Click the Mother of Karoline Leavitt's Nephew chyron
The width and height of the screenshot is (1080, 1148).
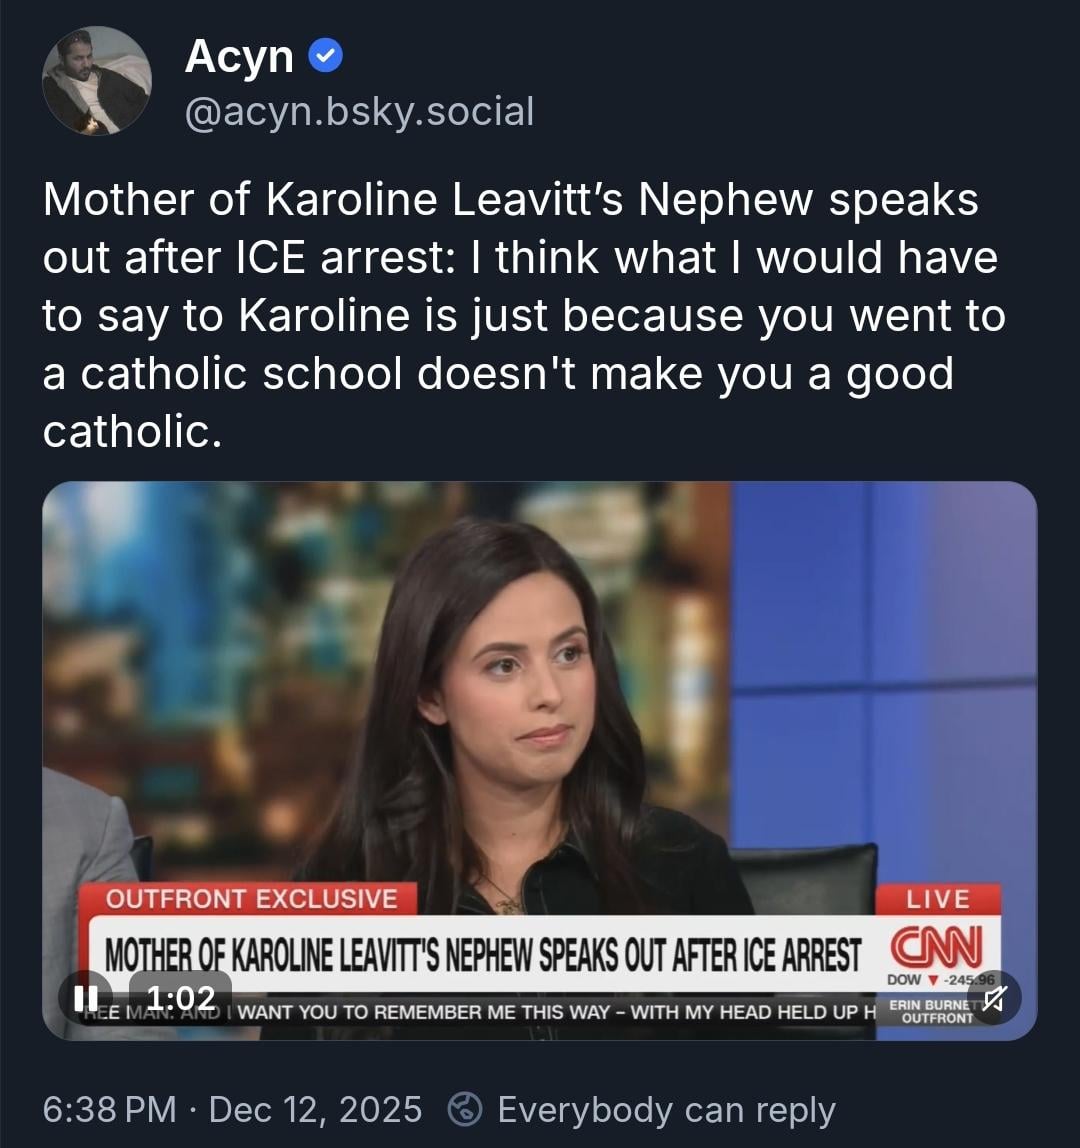[483, 954]
